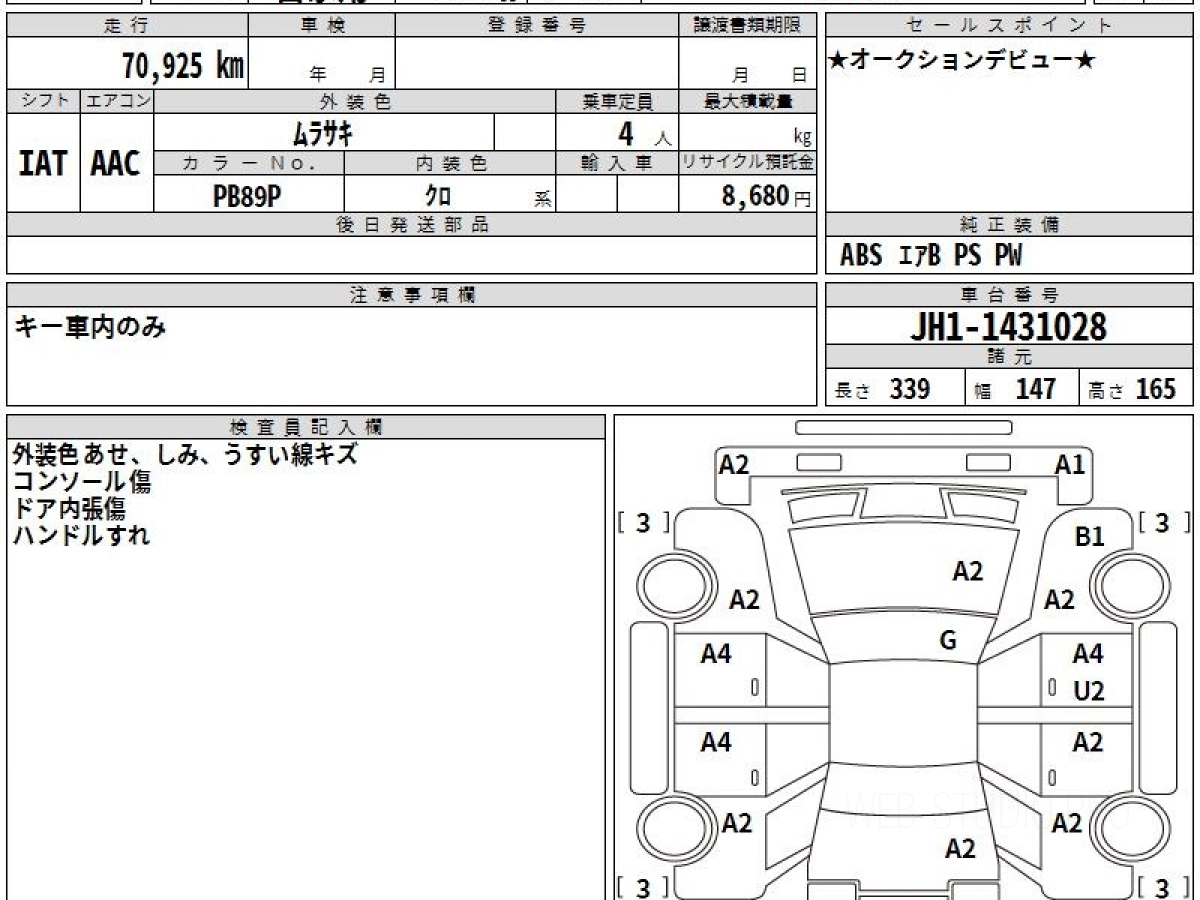This screenshot has width=1200, height=900.
Task: Click the color code PB89P
Action: click(248, 196)
